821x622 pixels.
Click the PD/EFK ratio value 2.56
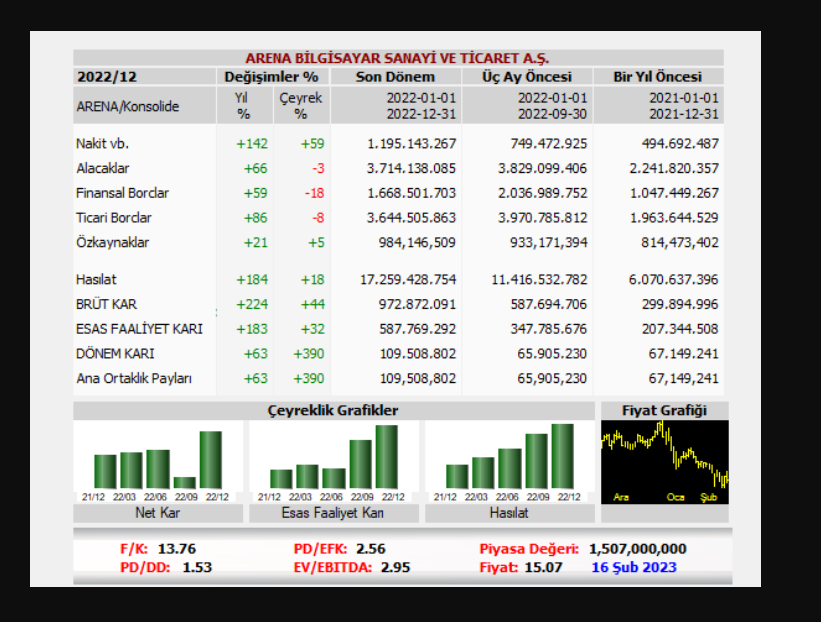click(371, 549)
